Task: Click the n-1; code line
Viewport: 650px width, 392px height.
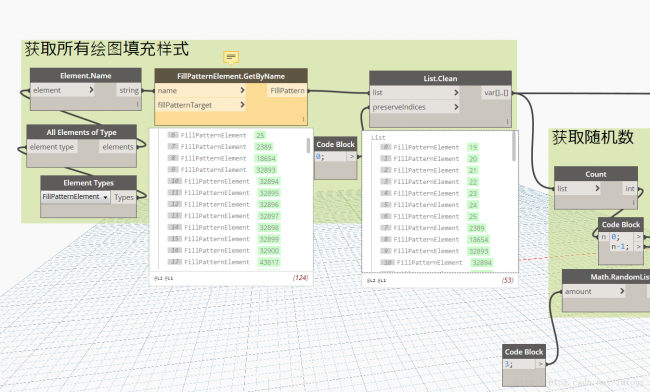Action: [x=620, y=247]
